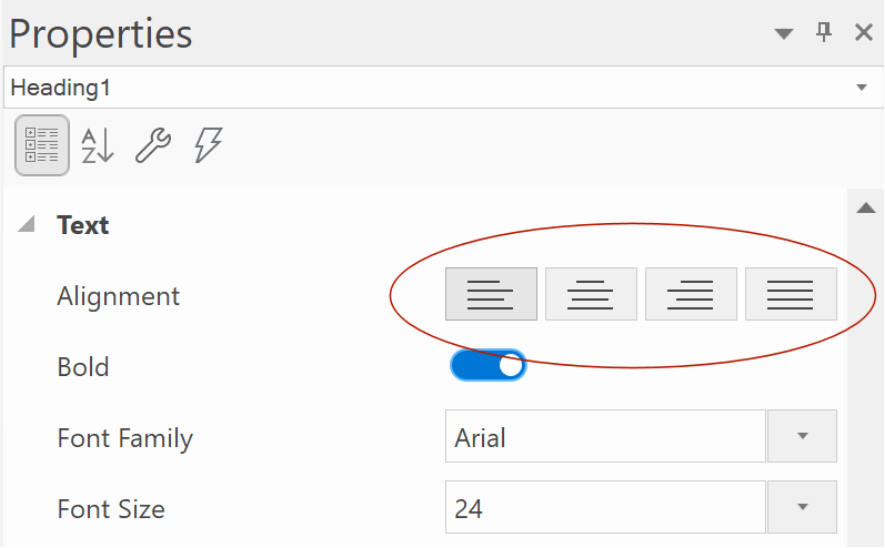Set alignment to Right
Image resolution: width=885 pixels, height=548 pixels.
691,294
